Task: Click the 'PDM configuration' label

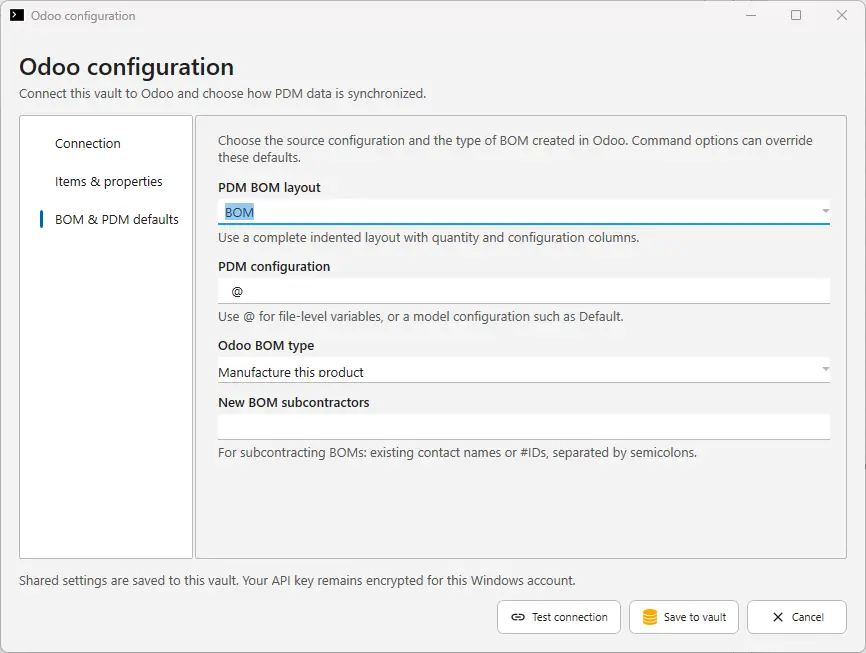Action: (x=274, y=267)
